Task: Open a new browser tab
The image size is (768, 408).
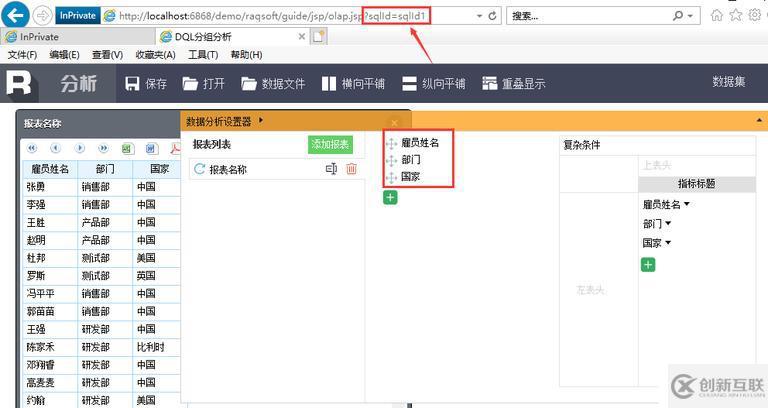Action: tap(319, 36)
